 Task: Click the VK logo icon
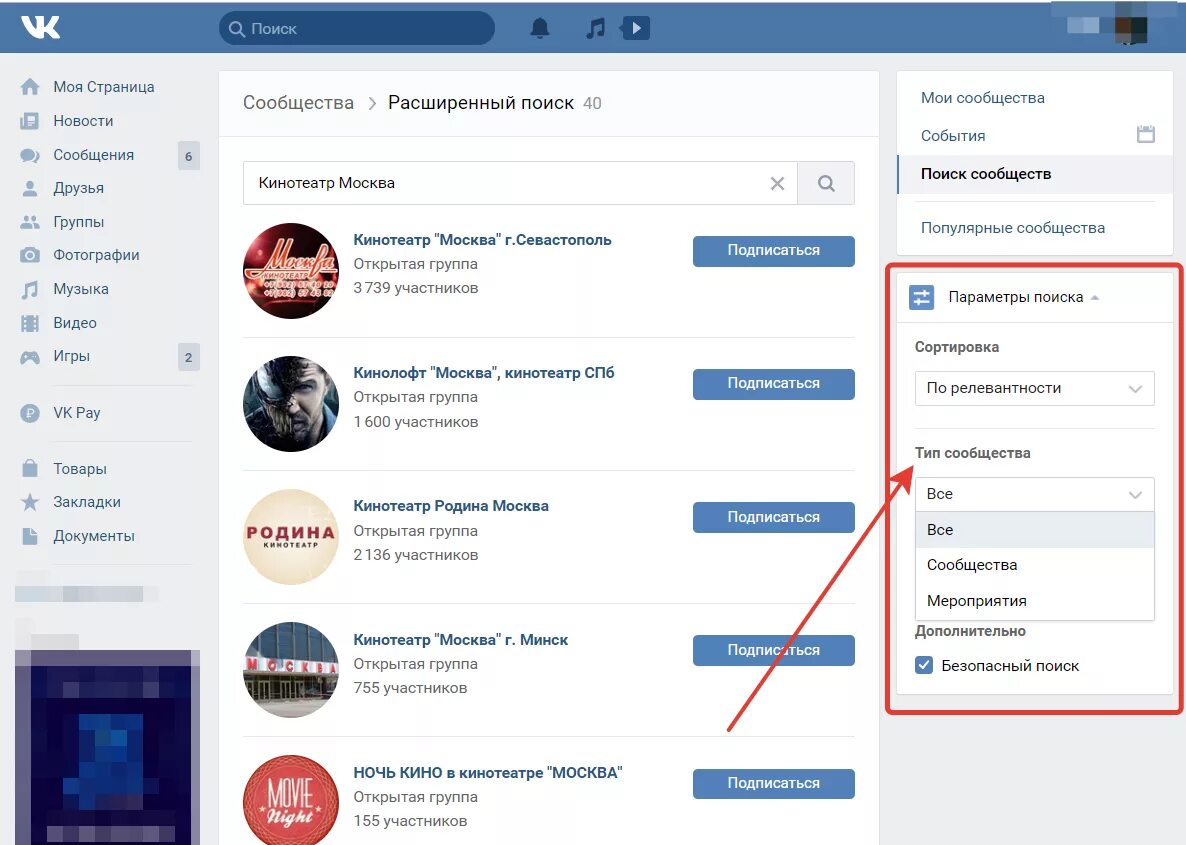click(x=40, y=28)
